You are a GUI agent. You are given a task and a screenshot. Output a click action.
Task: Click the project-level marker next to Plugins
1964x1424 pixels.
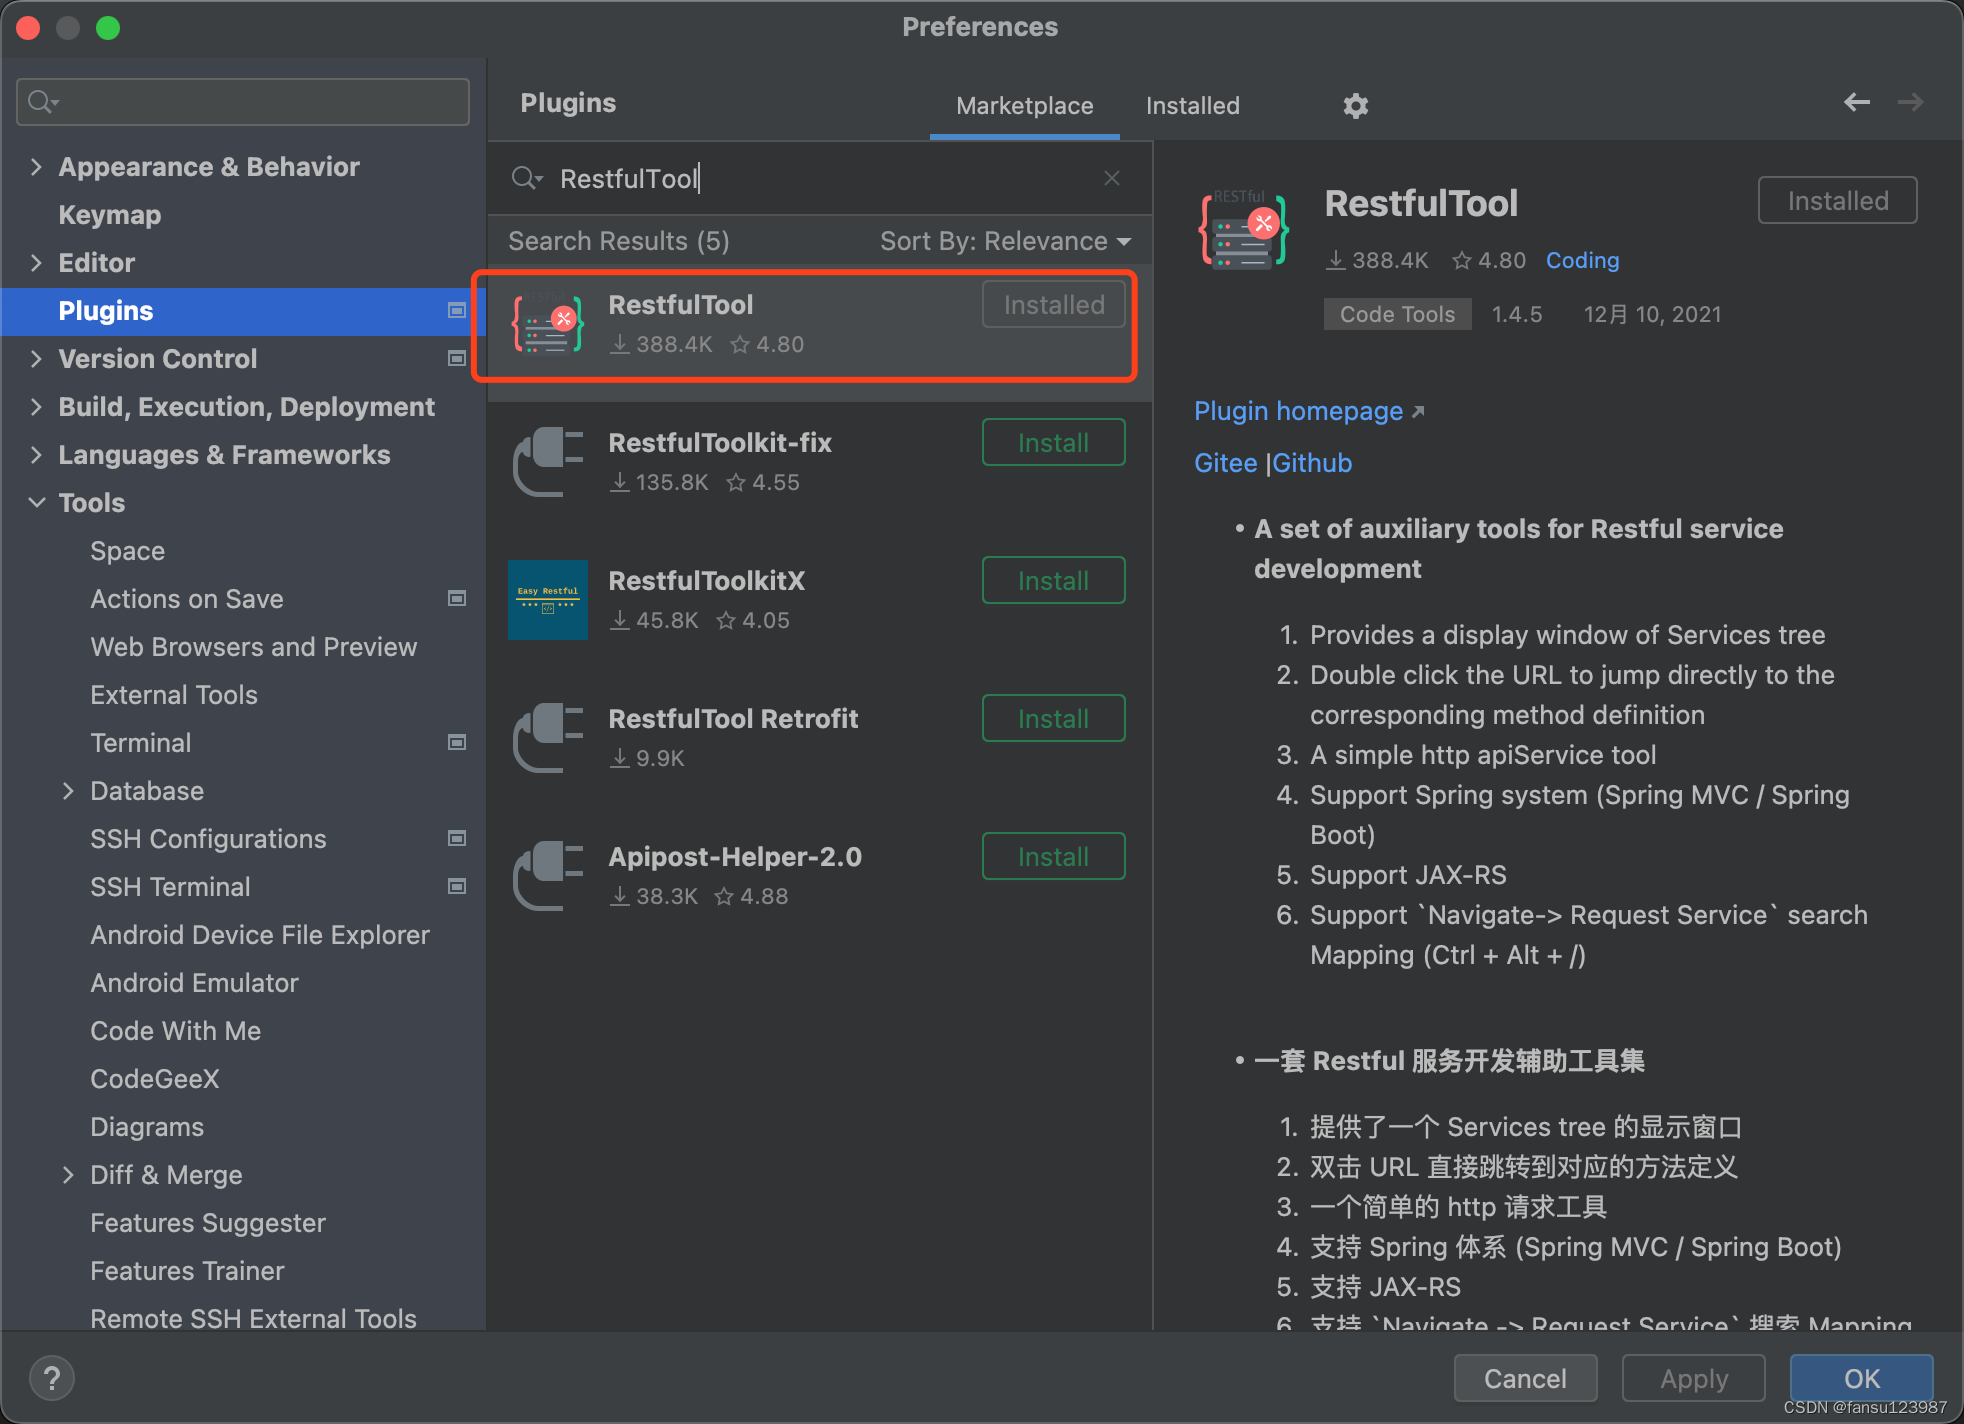coord(457,310)
